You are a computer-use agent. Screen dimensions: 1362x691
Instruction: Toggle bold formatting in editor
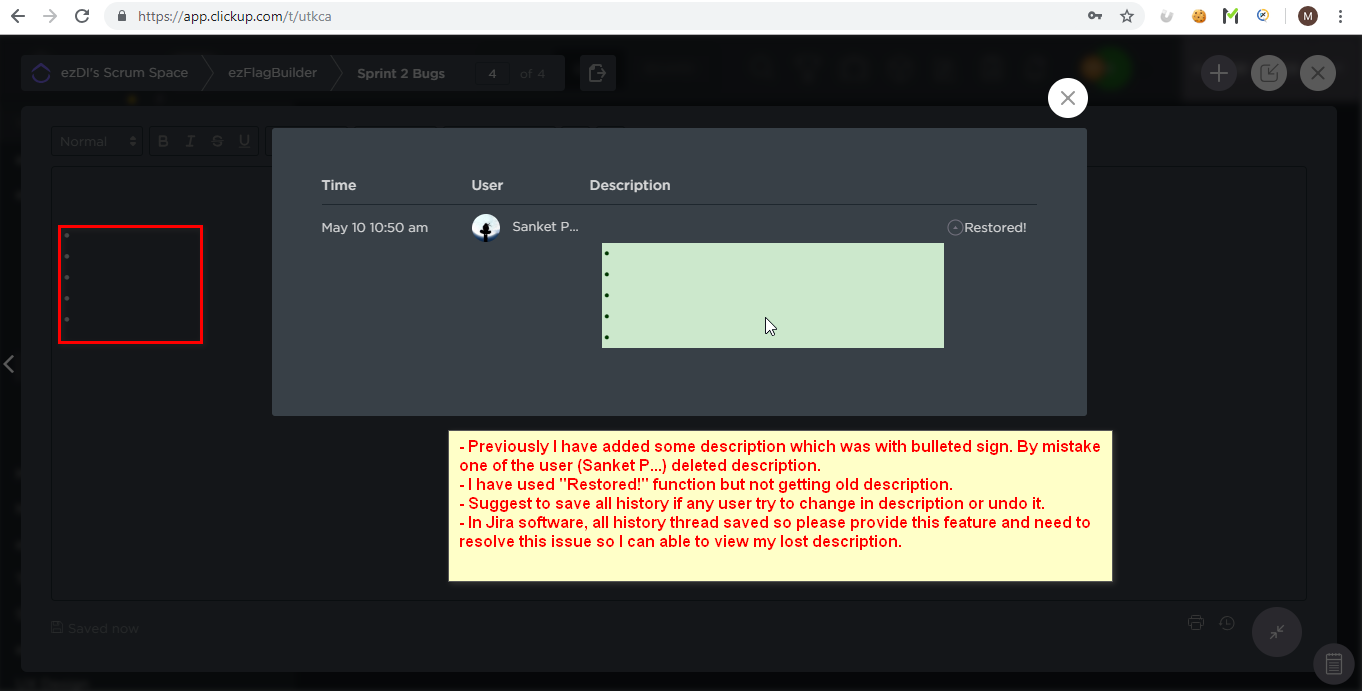click(163, 142)
